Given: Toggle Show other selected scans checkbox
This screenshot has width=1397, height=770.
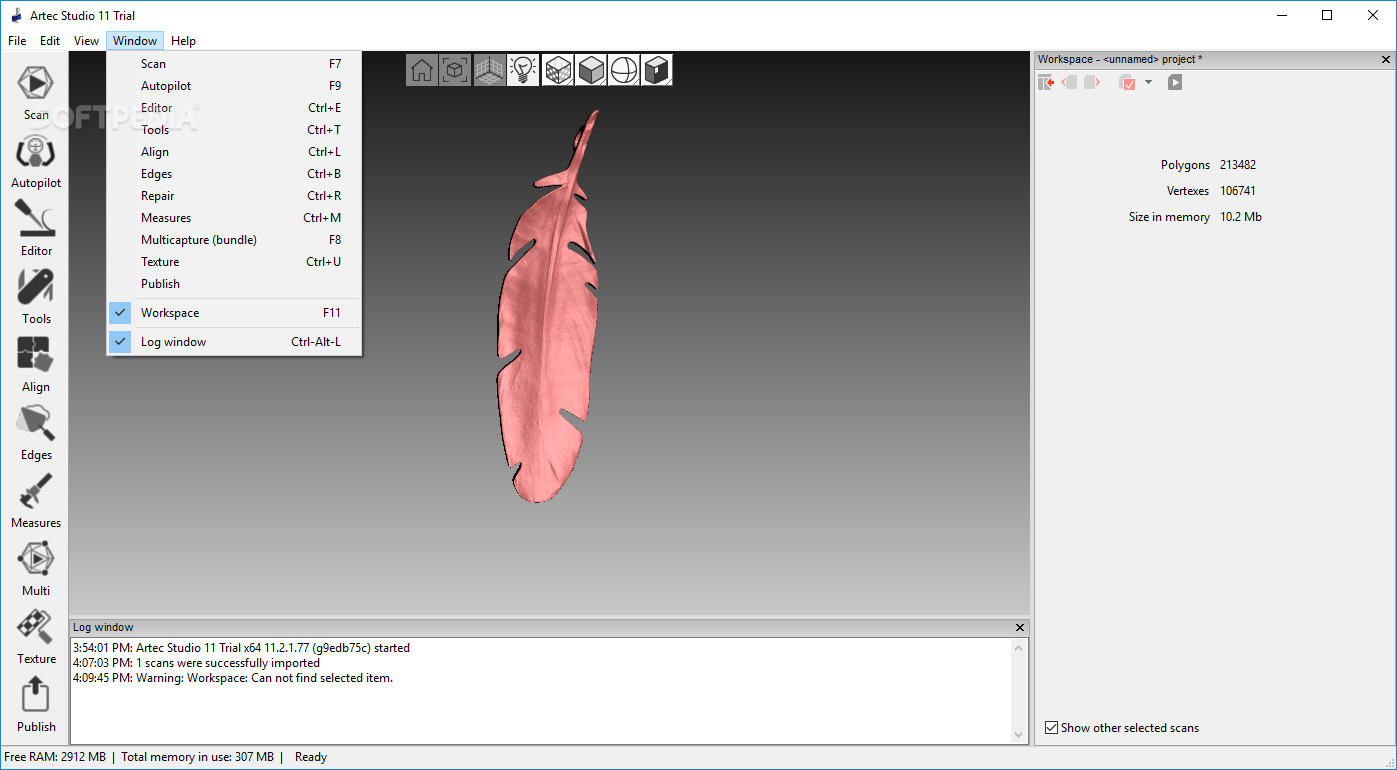Looking at the screenshot, I should (1051, 728).
